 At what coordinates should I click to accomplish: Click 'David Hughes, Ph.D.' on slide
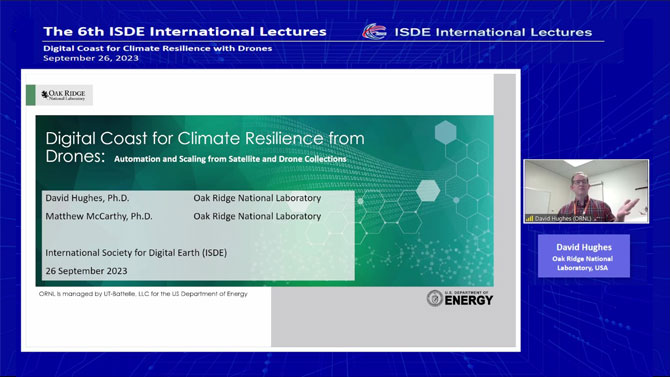(88, 198)
